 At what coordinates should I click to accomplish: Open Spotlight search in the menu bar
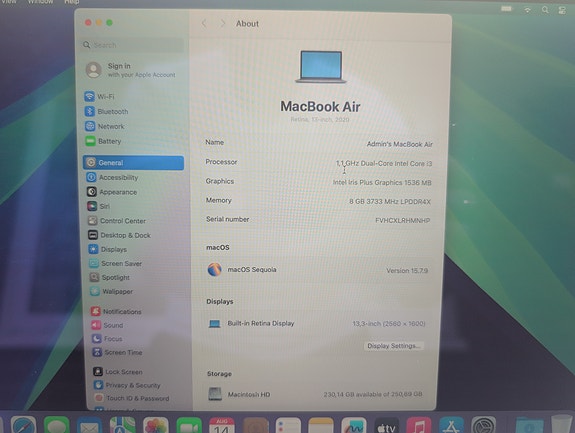click(x=545, y=10)
